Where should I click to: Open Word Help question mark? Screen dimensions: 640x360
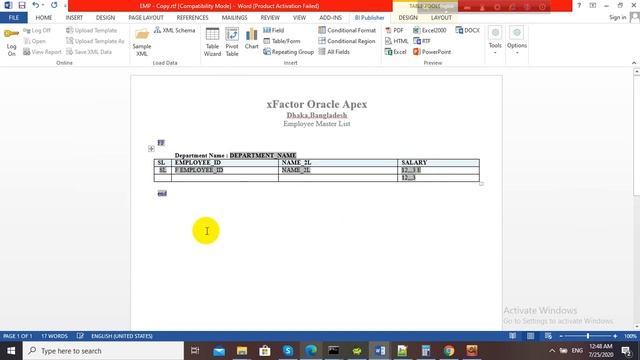point(579,5)
